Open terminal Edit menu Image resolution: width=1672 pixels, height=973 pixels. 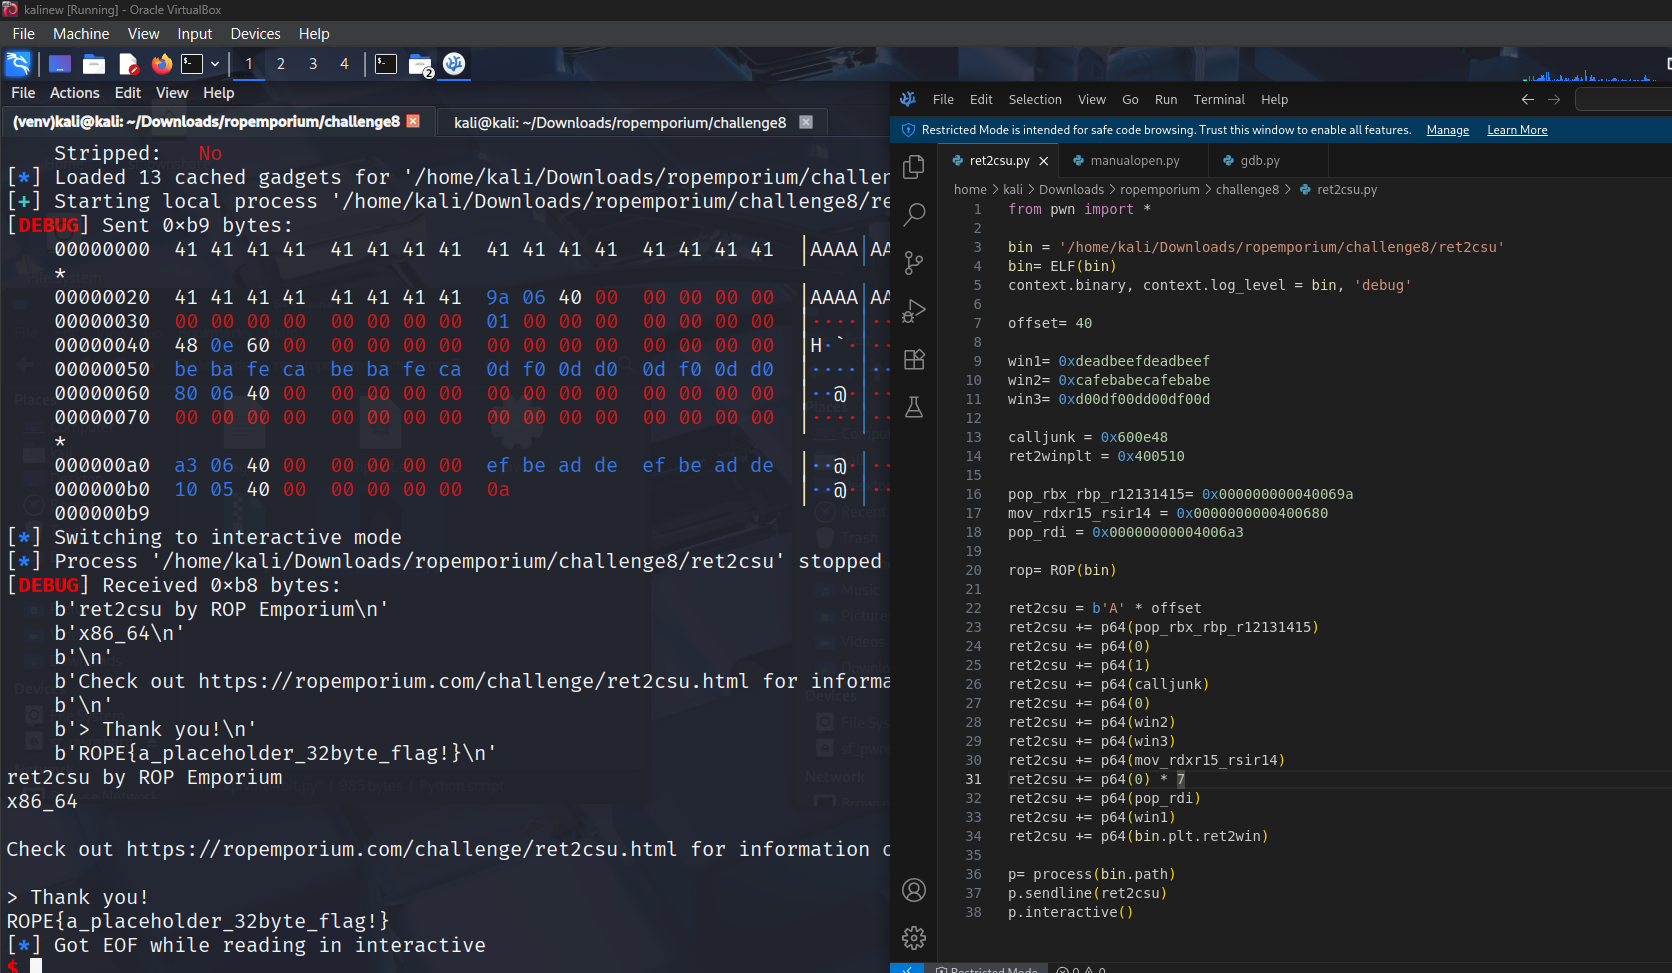pyautogui.click(x=128, y=93)
